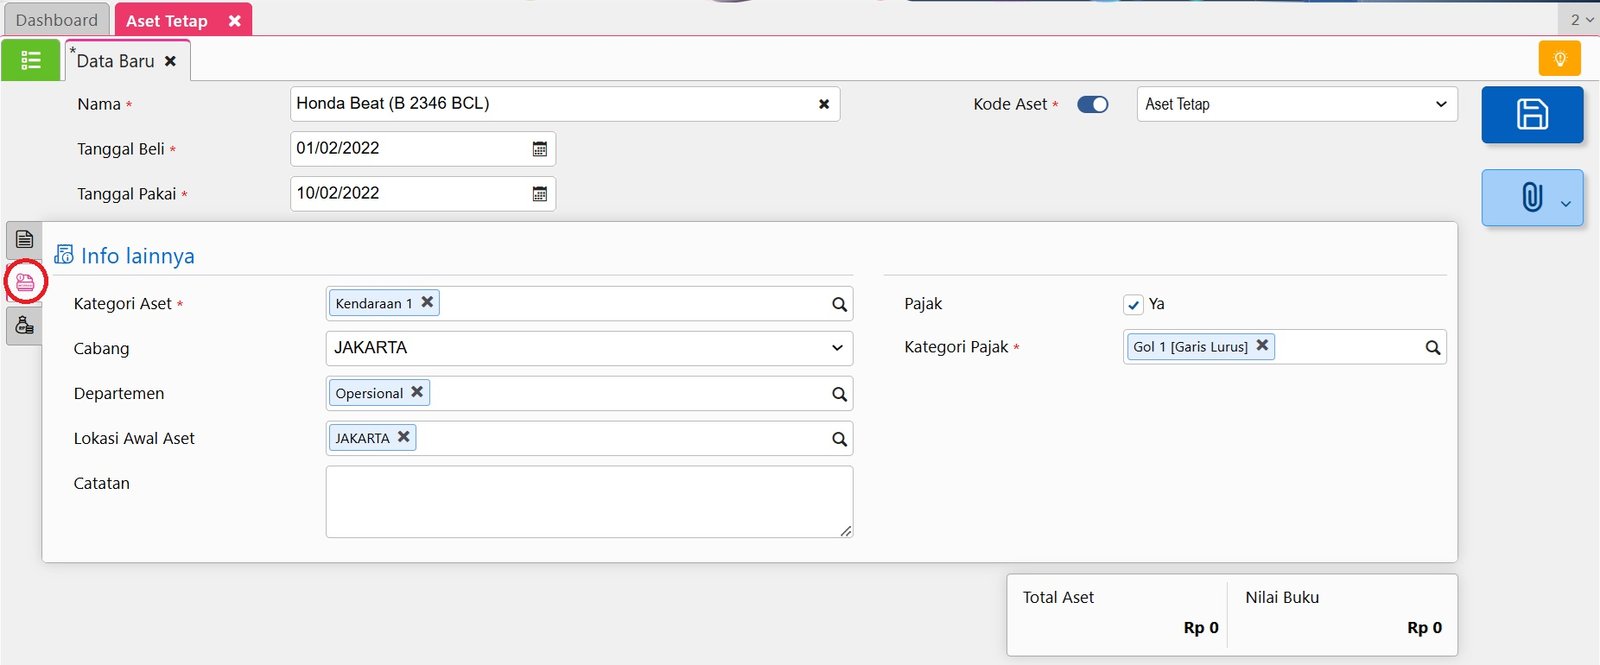Select the Data Baru tab
The width and height of the screenshot is (1600, 665).
click(115, 61)
